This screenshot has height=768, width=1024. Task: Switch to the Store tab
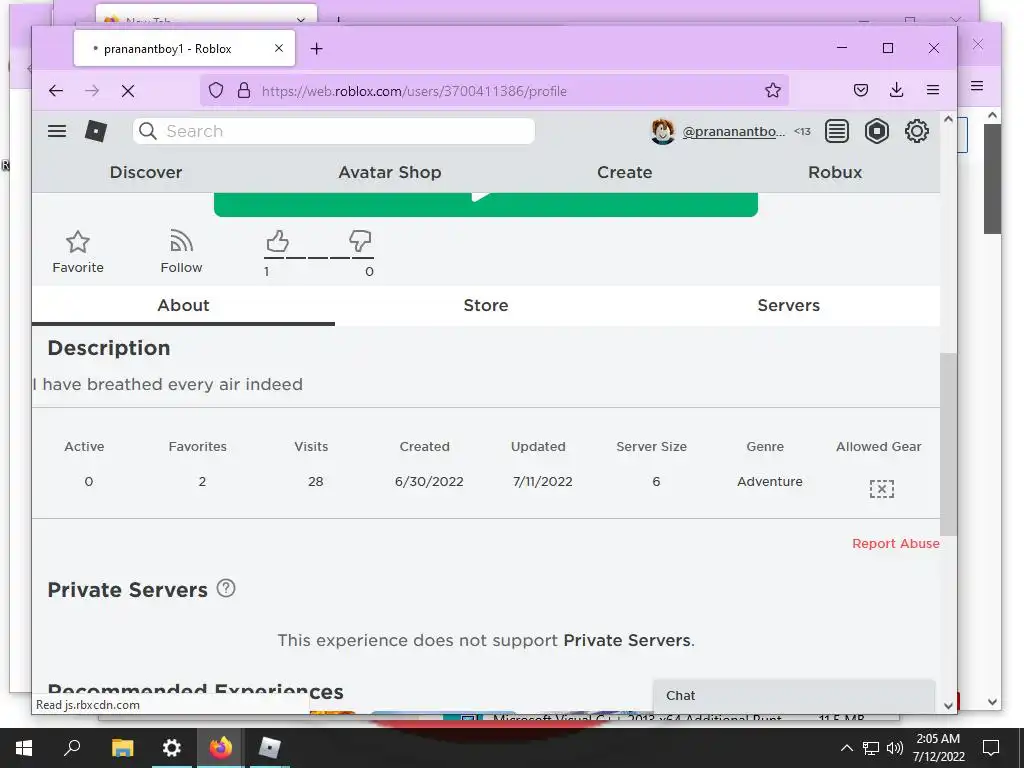click(x=486, y=305)
